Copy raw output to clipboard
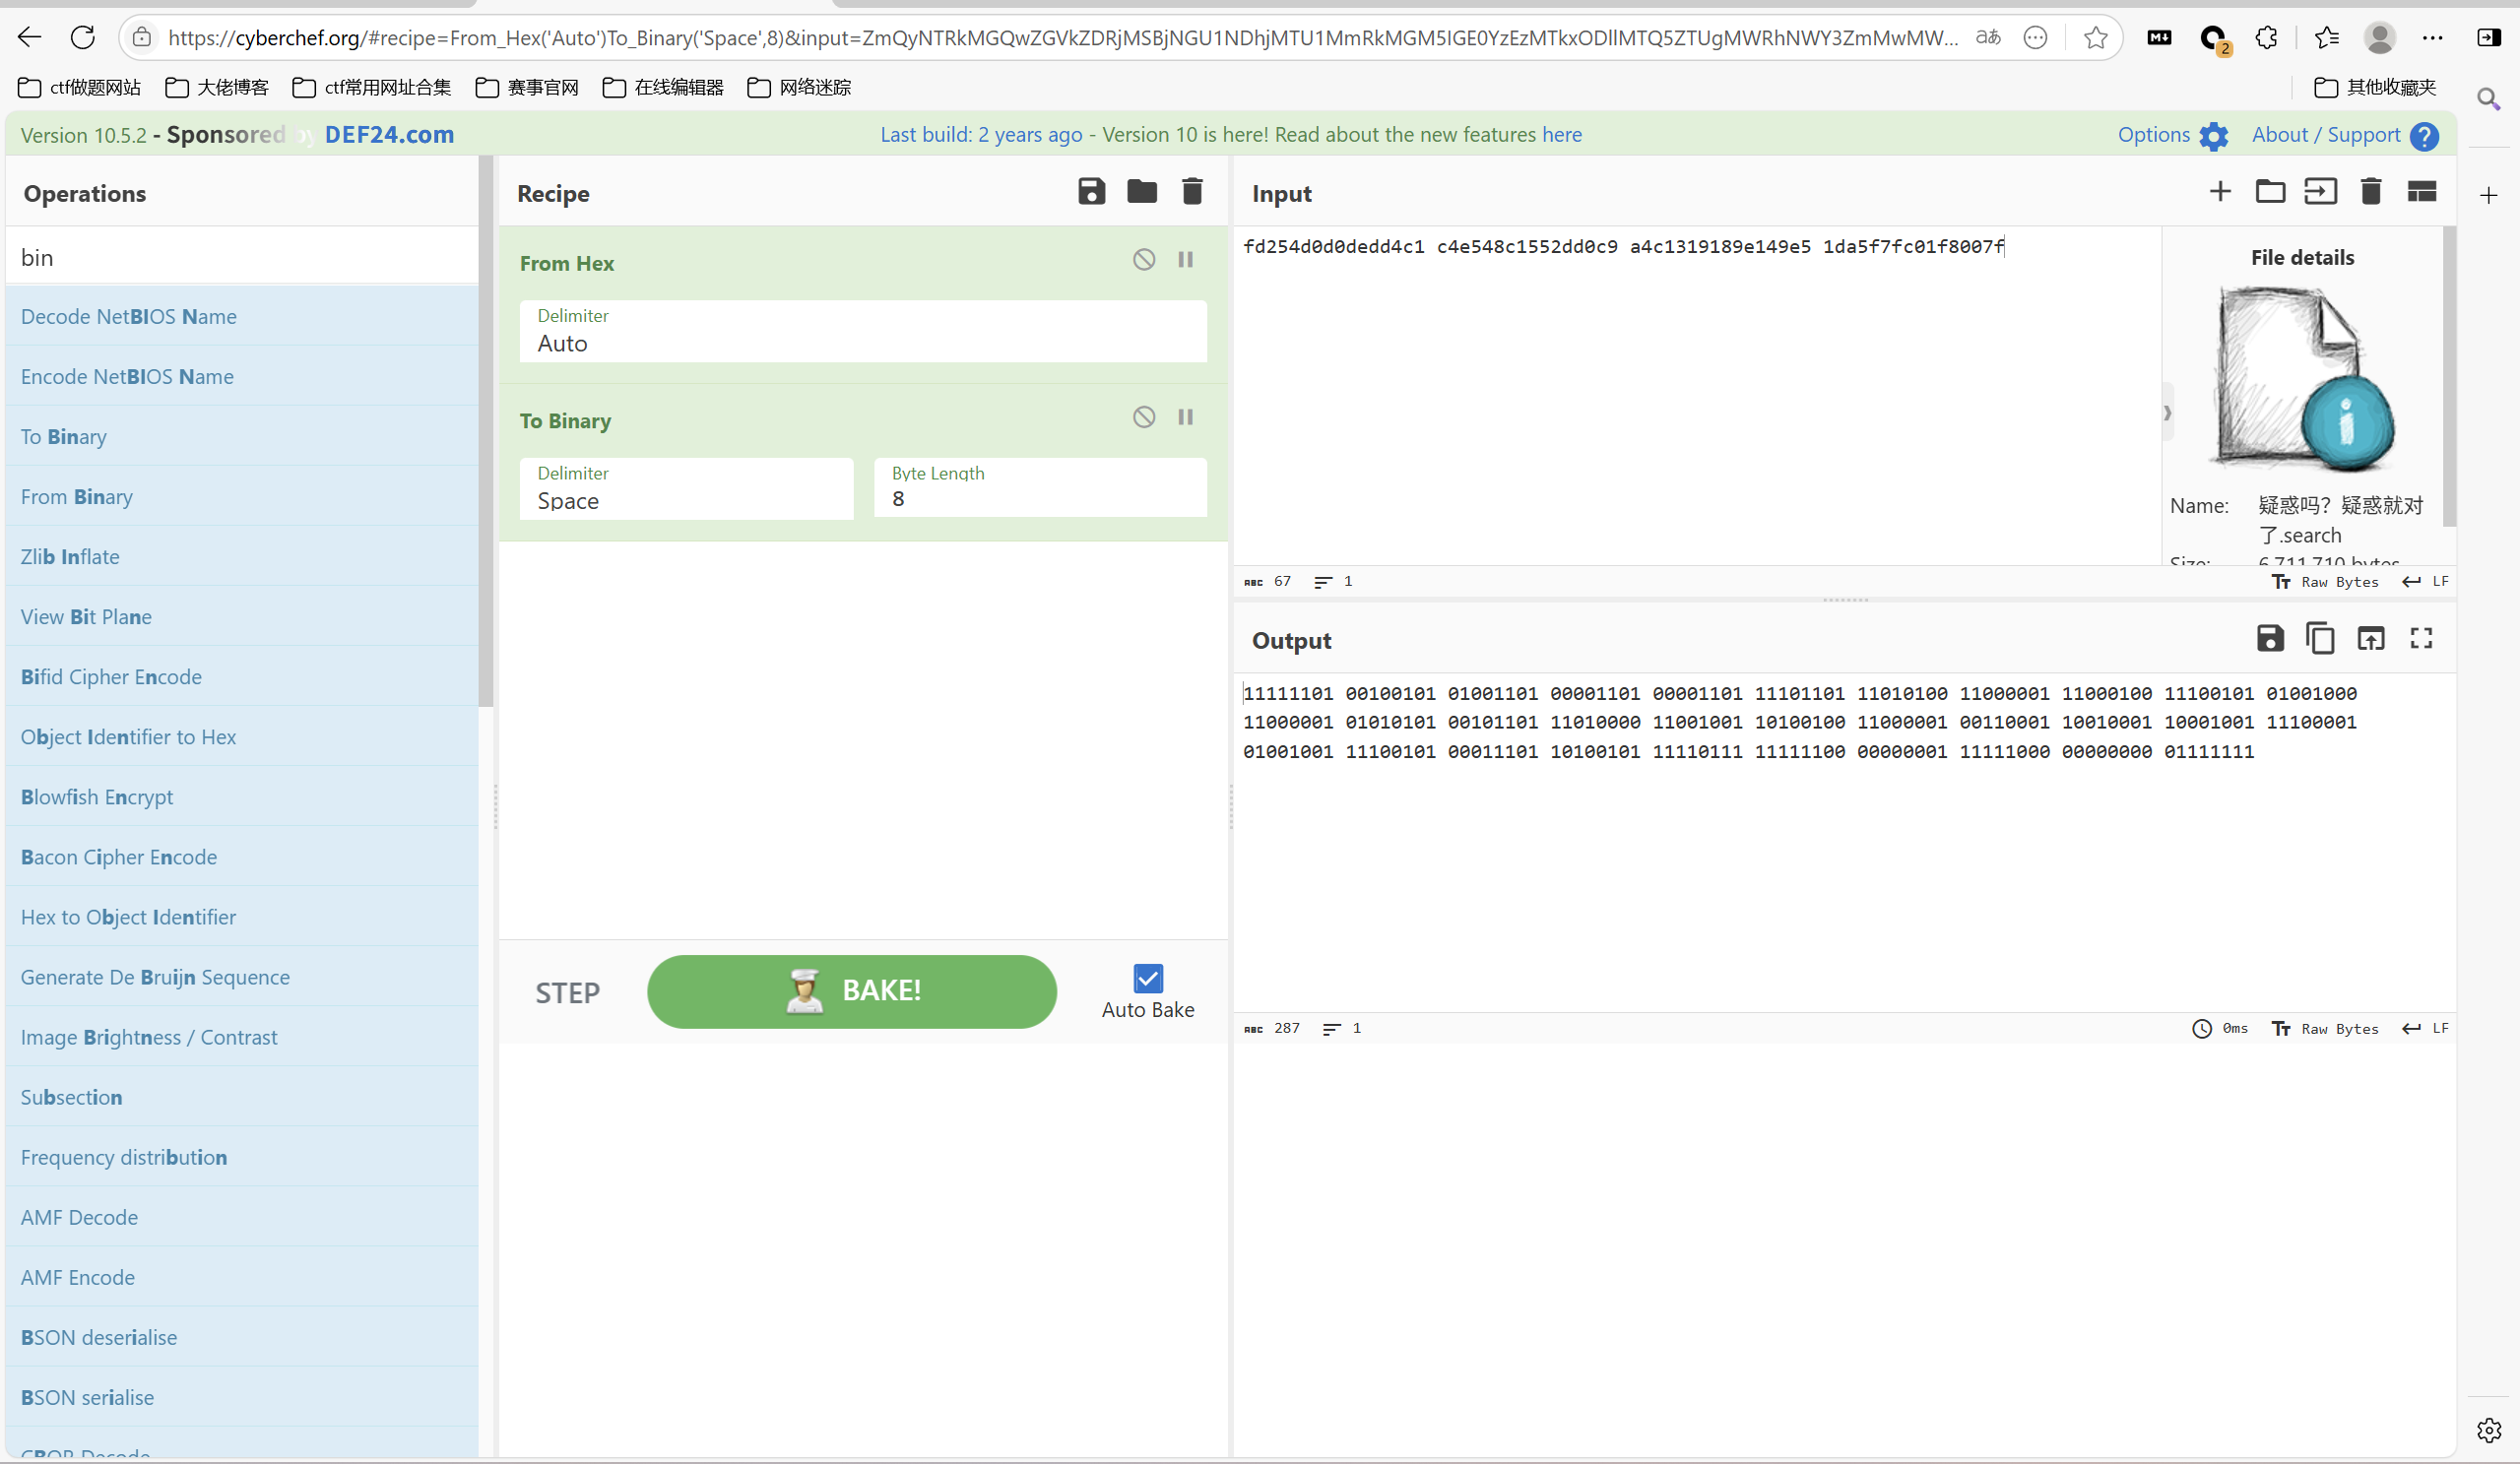This screenshot has width=2520, height=1464. click(x=2320, y=638)
